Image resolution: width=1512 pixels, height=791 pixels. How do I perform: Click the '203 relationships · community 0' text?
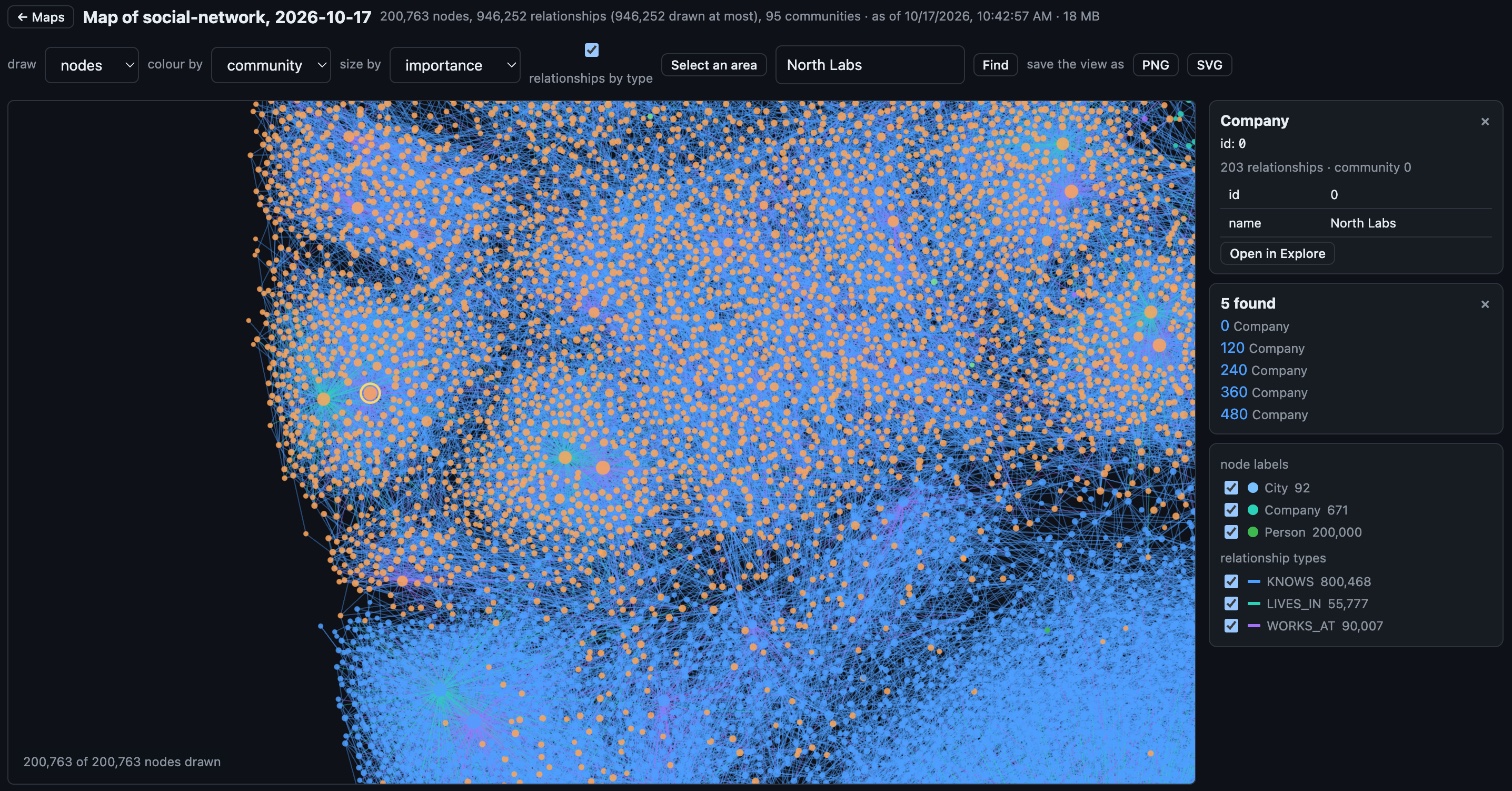pos(1316,167)
